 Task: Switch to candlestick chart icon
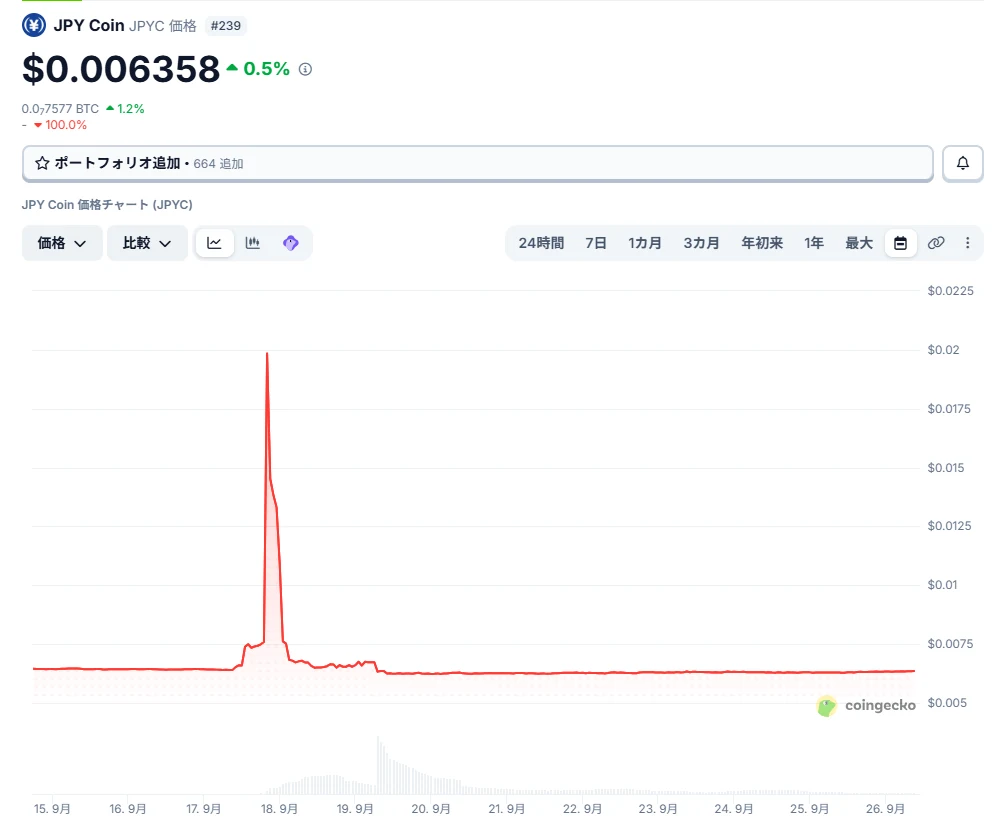coord(253,243)
